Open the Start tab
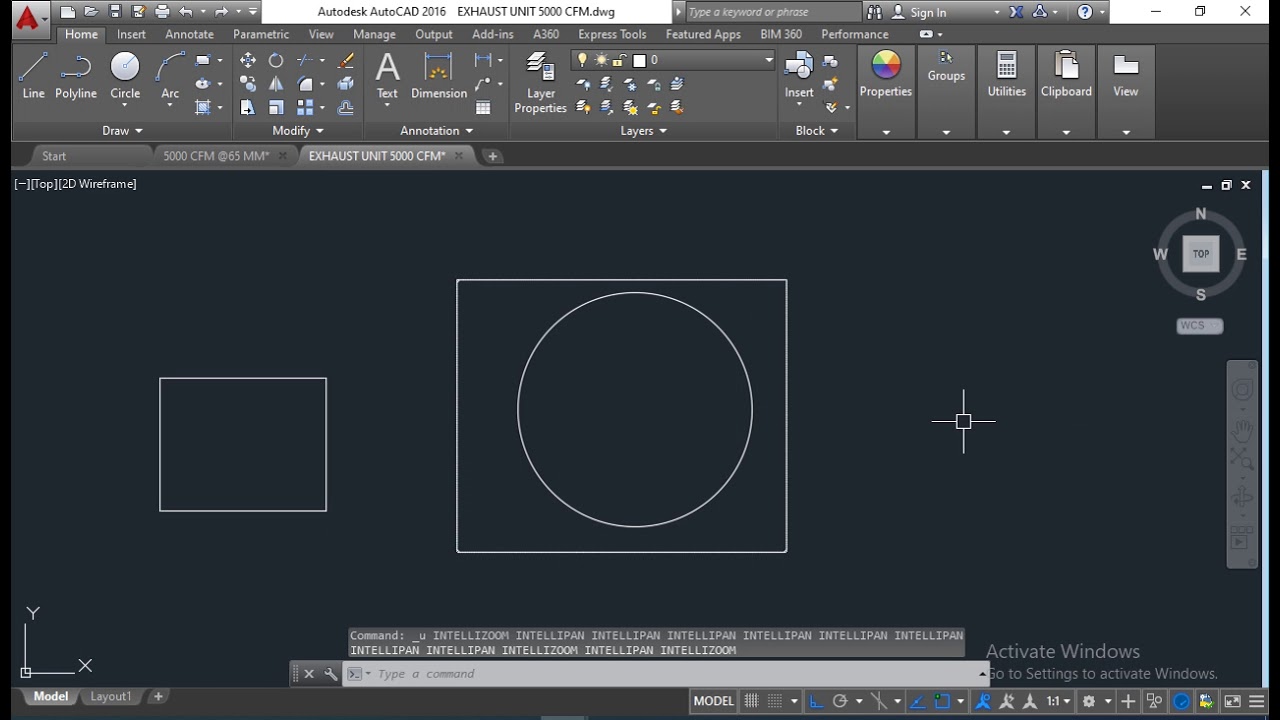The image size is (1280, 720). (x=54, y=156)
